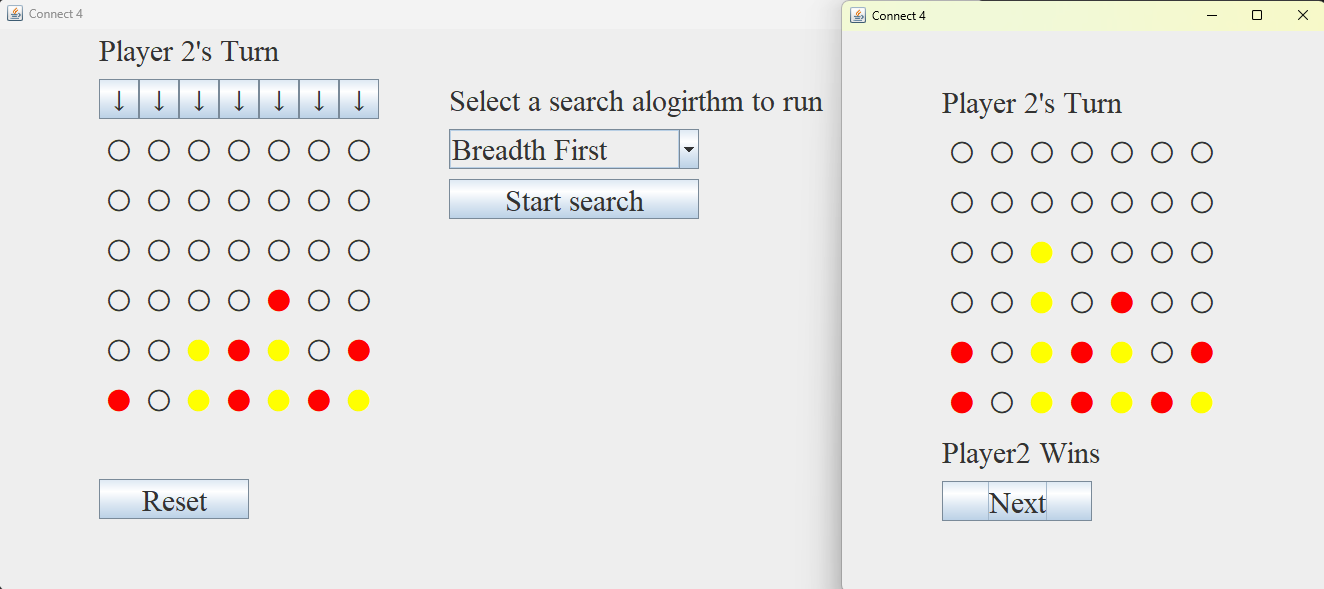The width and height of the screenshot is (1324, 589).
Task: Click the "Player2 Wins" text
Action: [x=1021, y=453]
